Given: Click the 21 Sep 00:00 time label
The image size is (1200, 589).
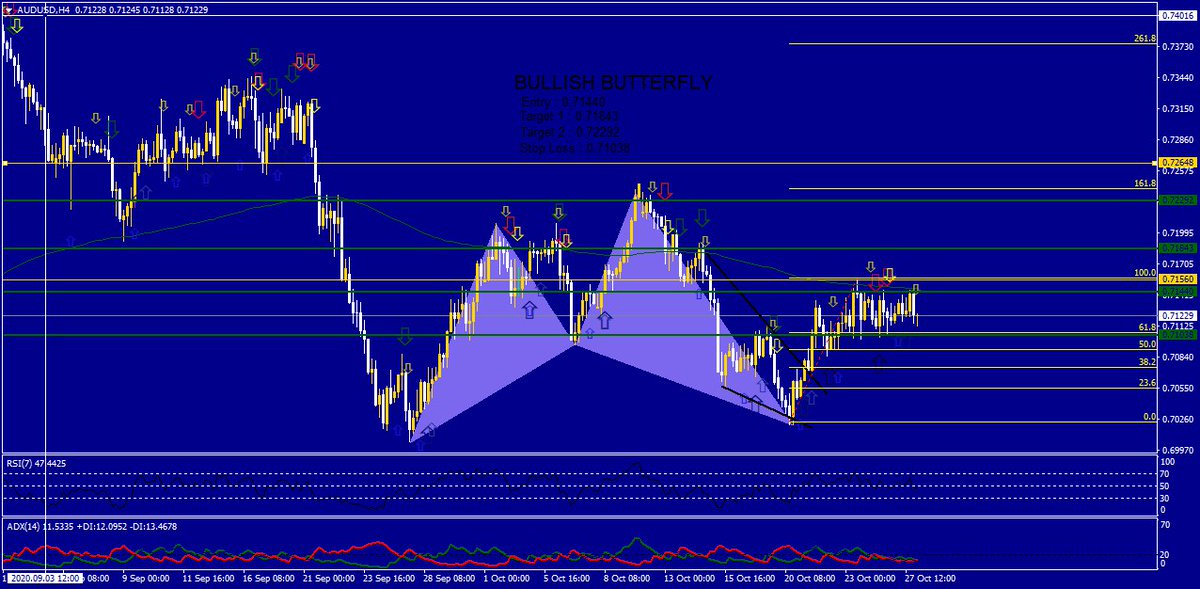Looking at the screenshot, I should pos(330,578).
